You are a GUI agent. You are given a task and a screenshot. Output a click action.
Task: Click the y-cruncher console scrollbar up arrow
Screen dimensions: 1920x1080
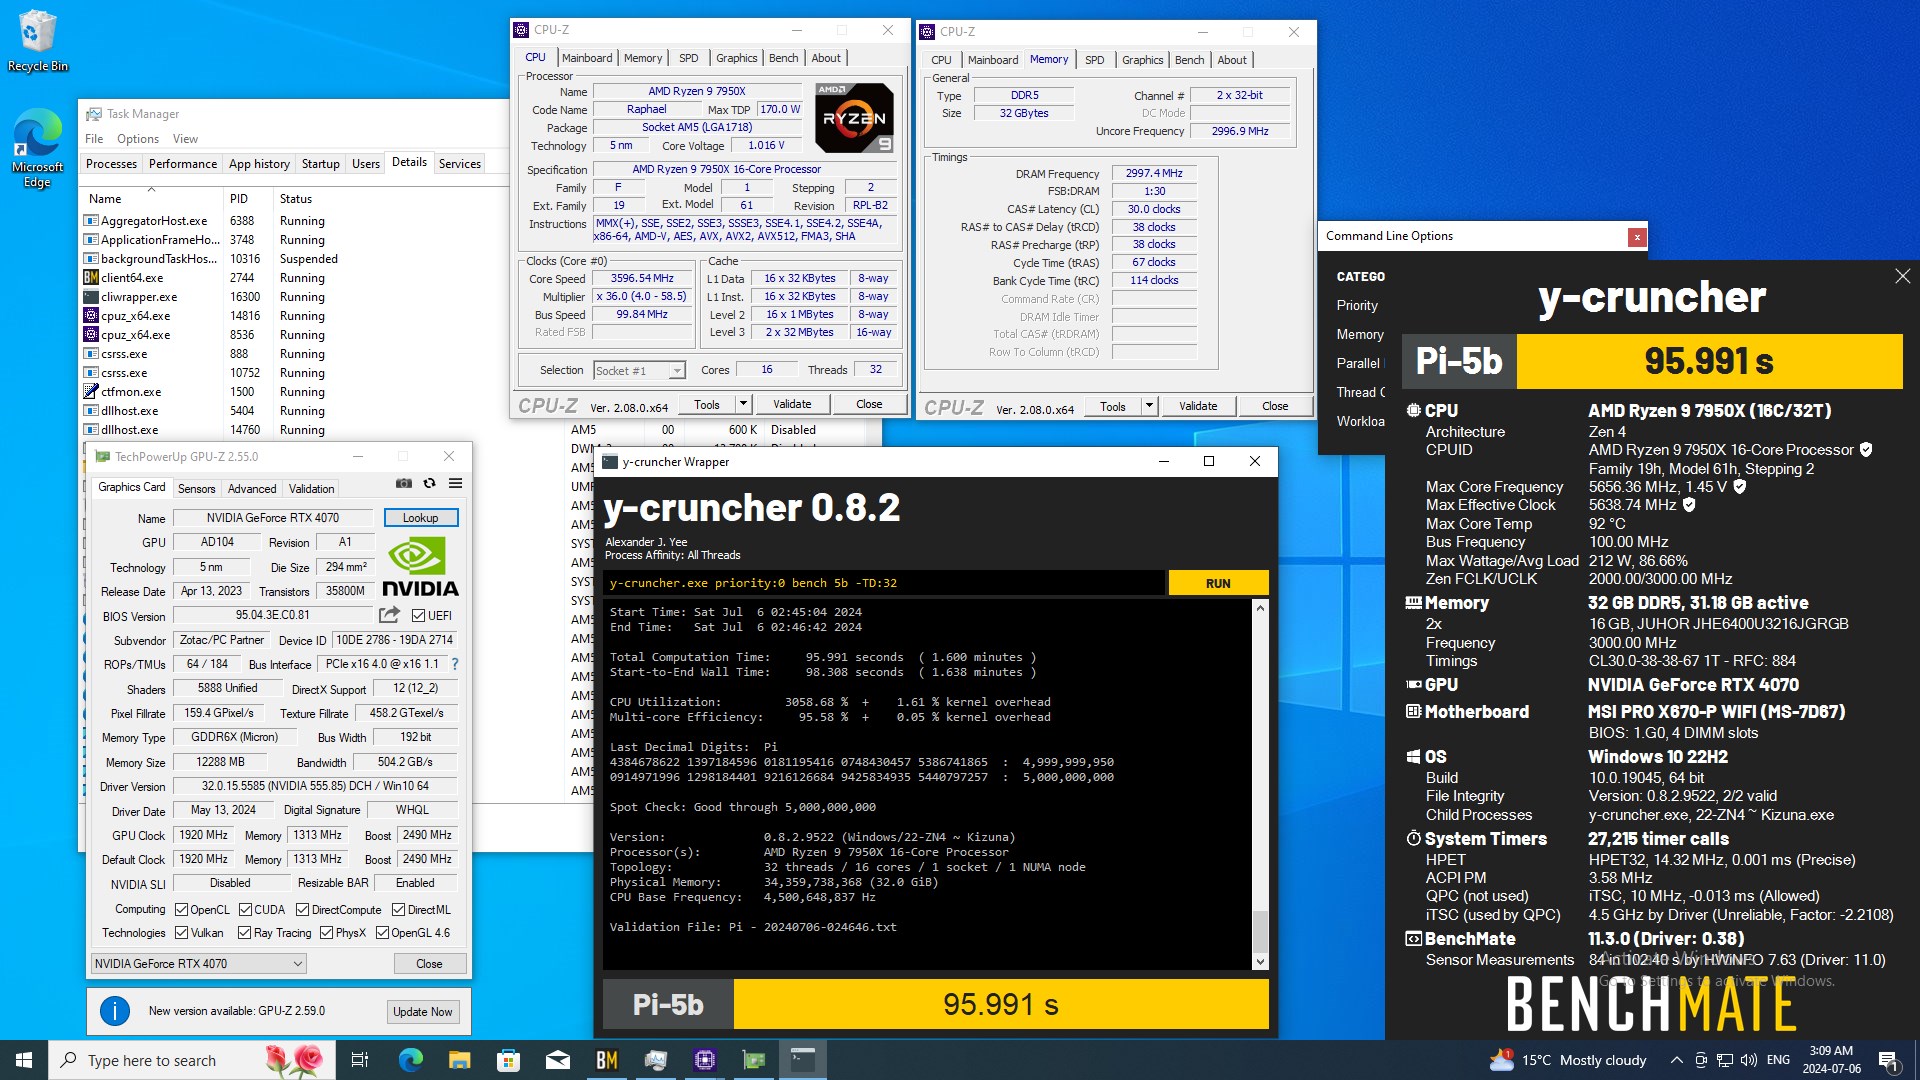click(1260, 608)
